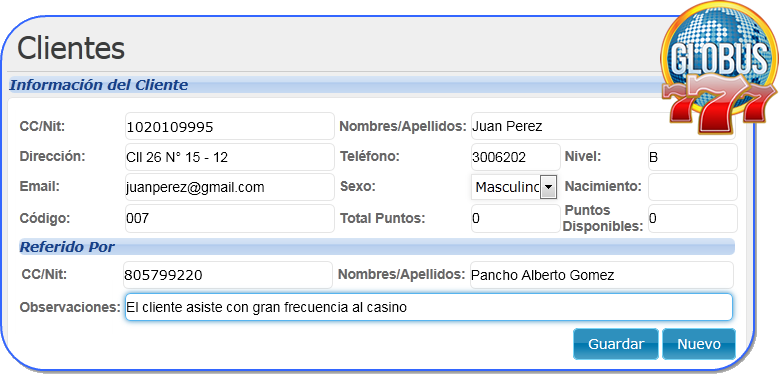Click the Puntos Disponibles field
Image resolution: width=779 pixels, height=374 pixels.
click(x=693, y=218)
